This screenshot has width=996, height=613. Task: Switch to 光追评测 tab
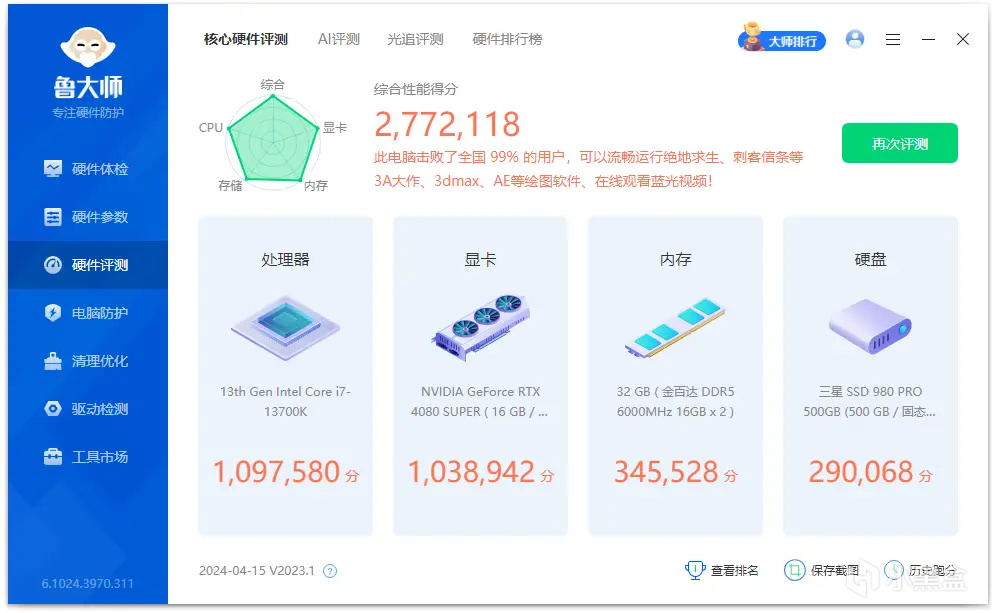point(415,39)
